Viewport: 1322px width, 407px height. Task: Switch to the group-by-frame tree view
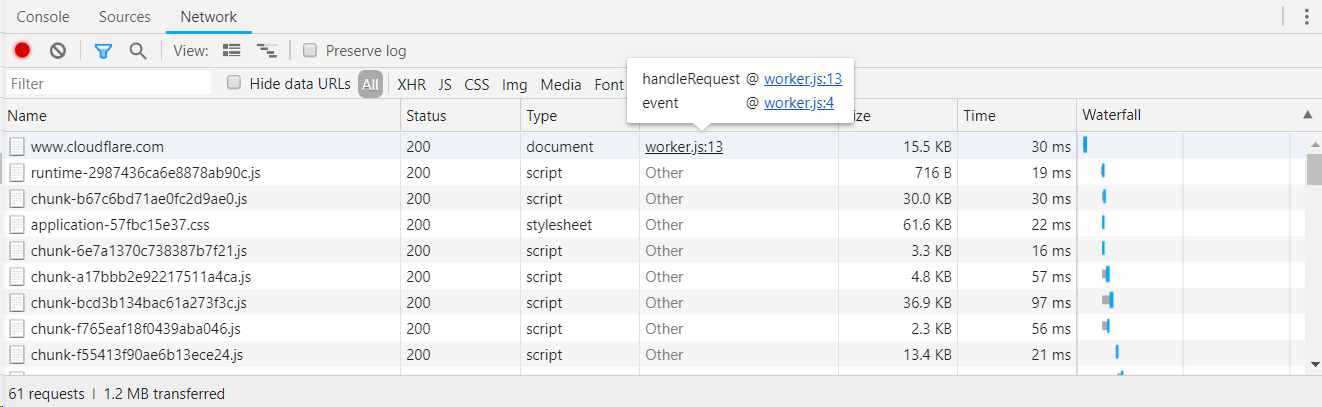[x=267, y=50]
